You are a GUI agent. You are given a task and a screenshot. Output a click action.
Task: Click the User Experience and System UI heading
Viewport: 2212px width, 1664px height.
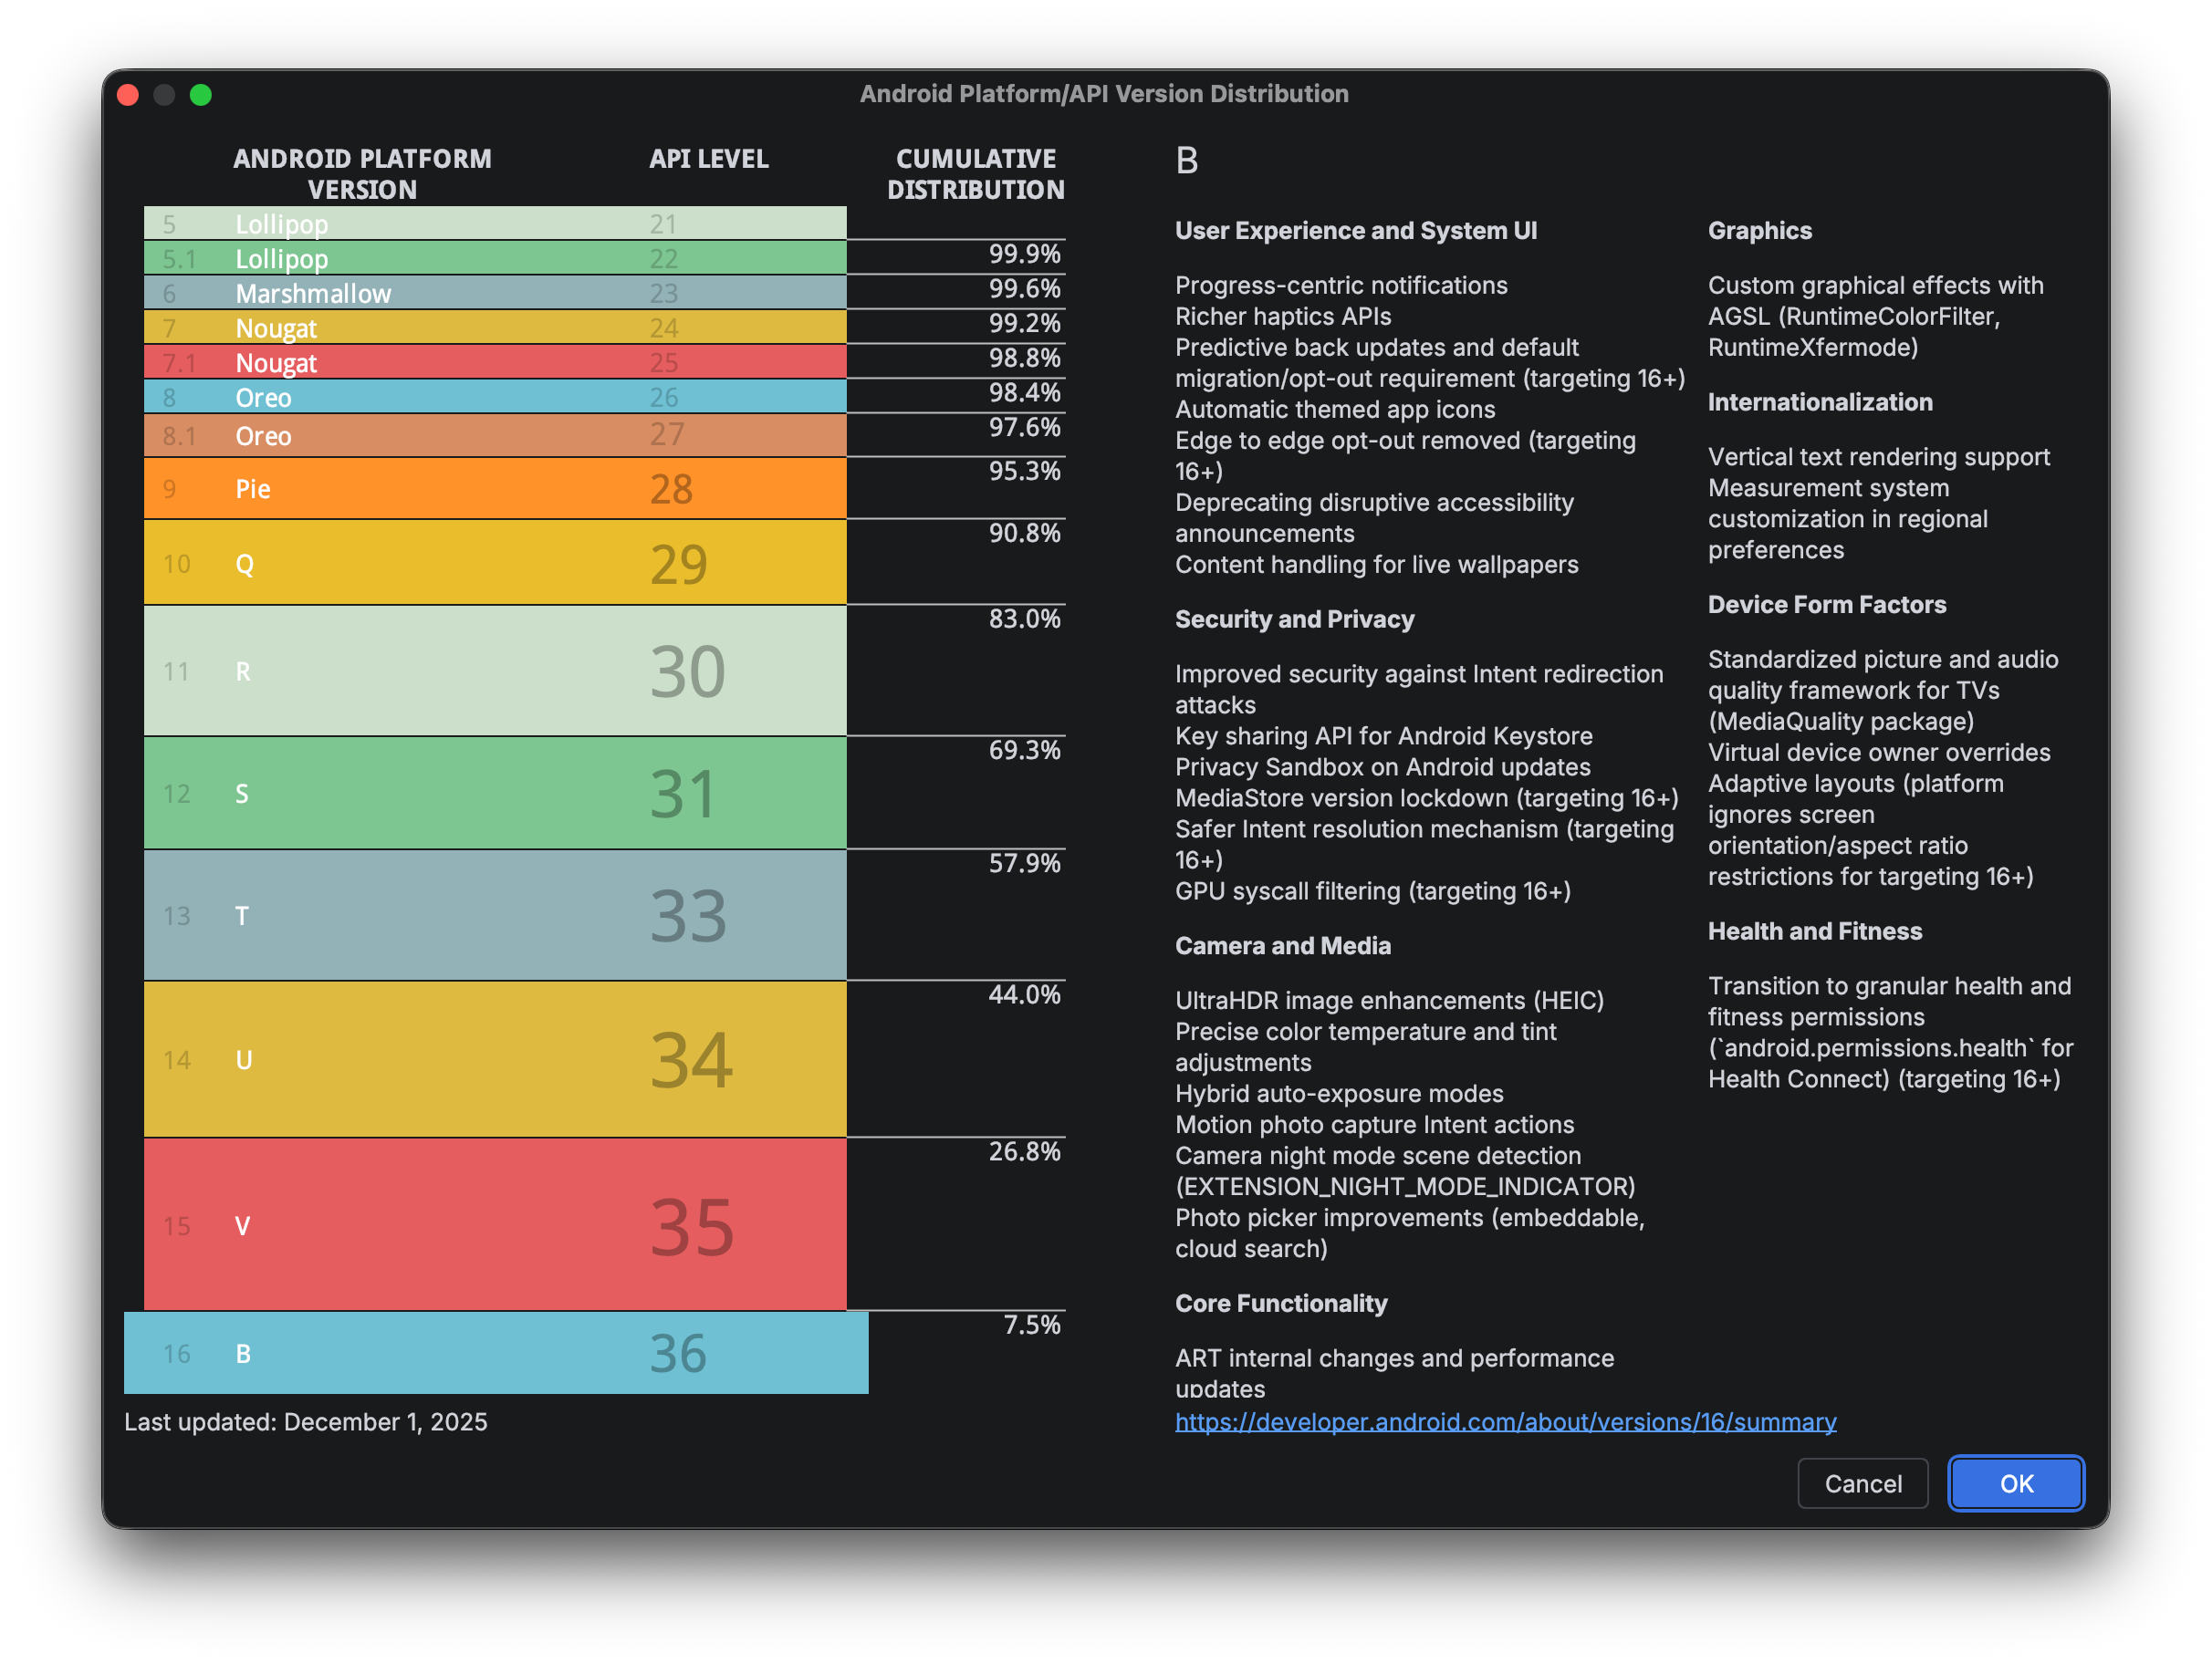[1356, 231]
